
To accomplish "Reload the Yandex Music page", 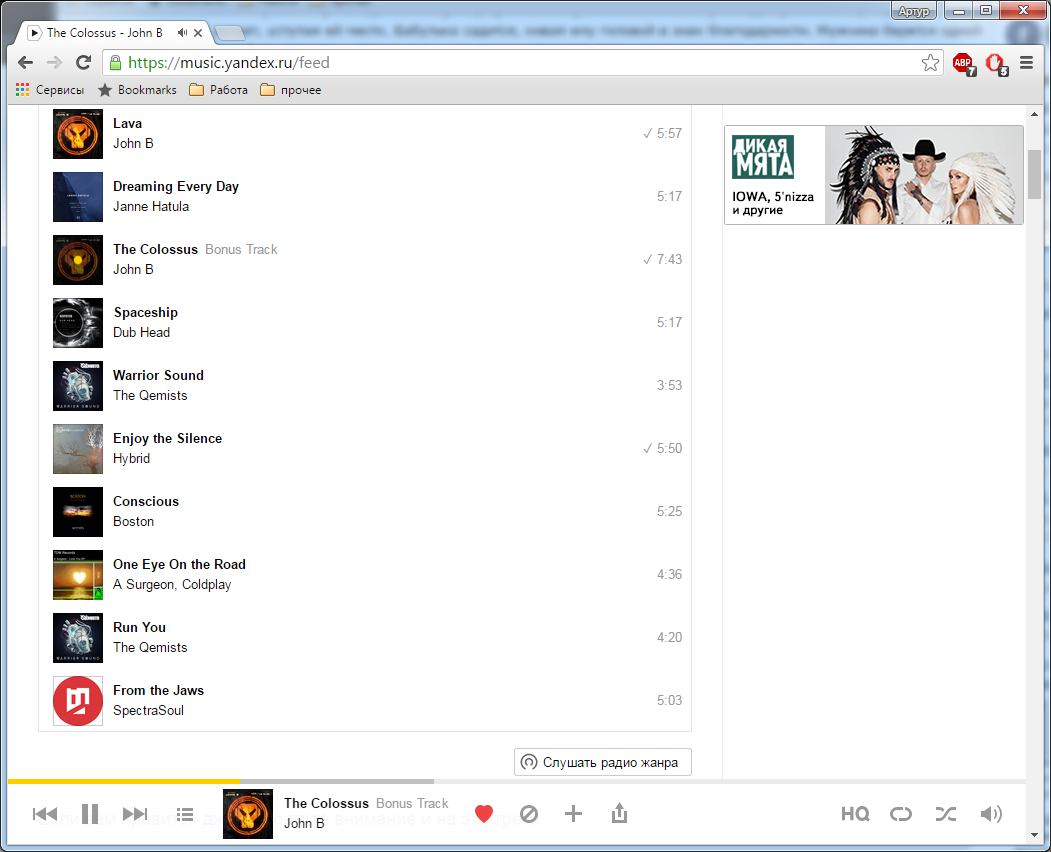I will pos(83,62).
